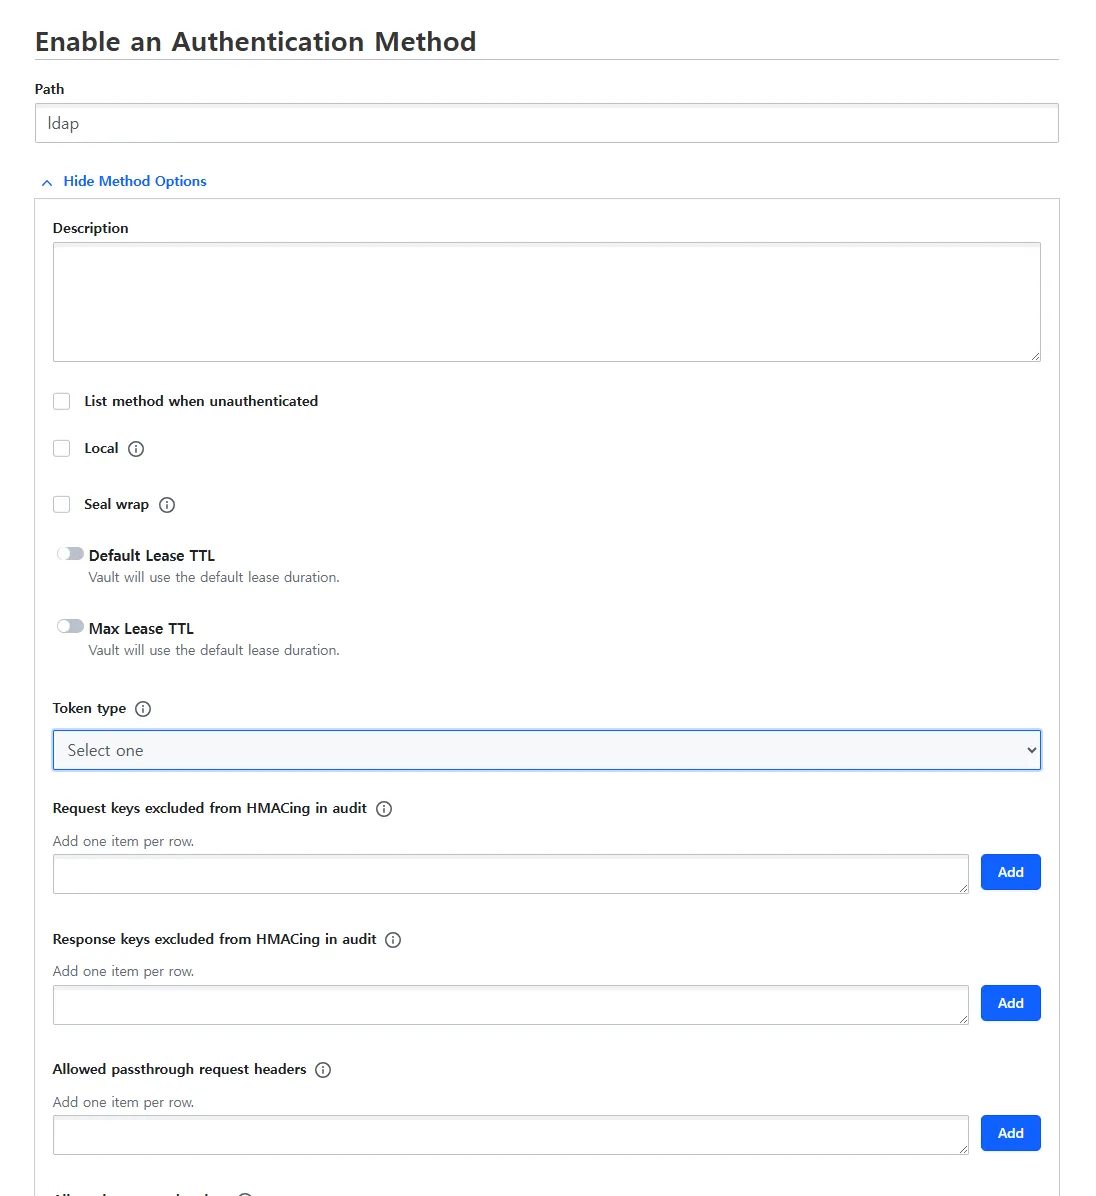
Task: Click info icon for Request keys excluded
Action: tap(384, 809)
